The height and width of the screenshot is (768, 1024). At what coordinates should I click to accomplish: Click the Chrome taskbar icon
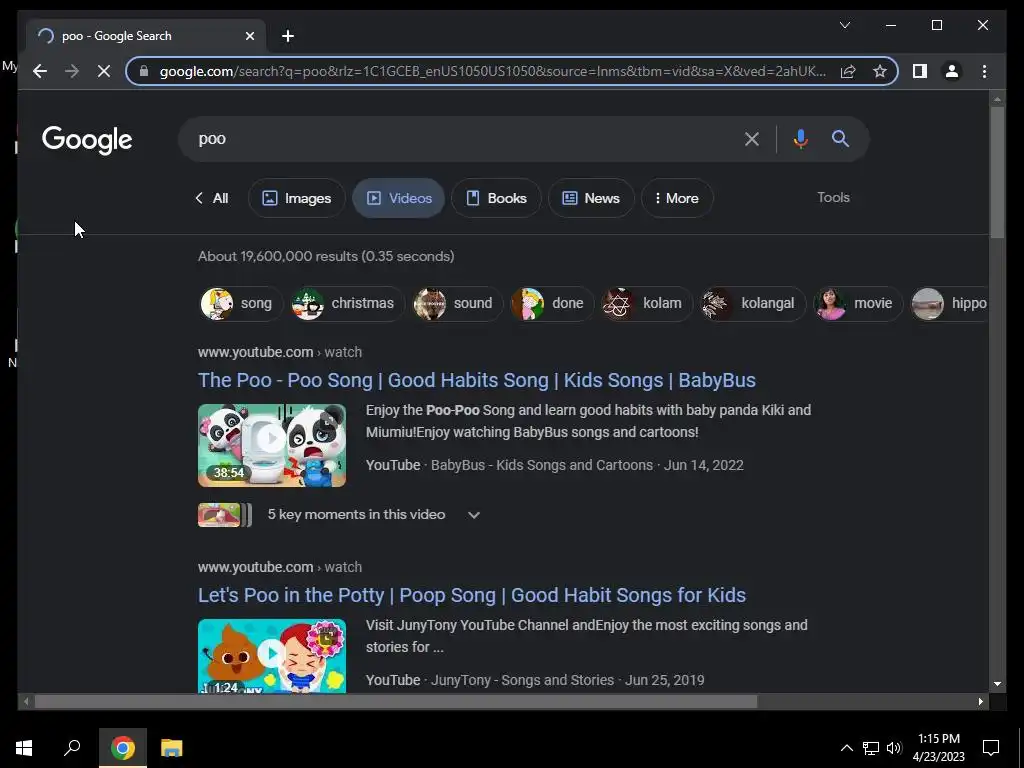click(x=123, y=748)
